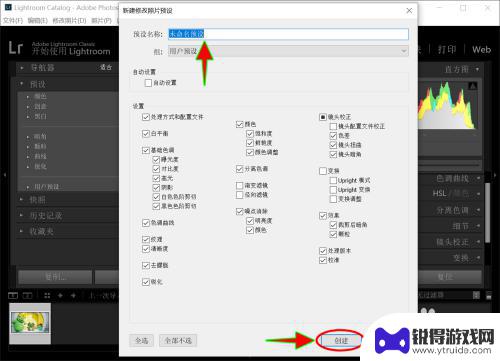This screenshot has width=500, height=361.
Task: Click the 全部不选 button
Action: (x=178, y=340)
